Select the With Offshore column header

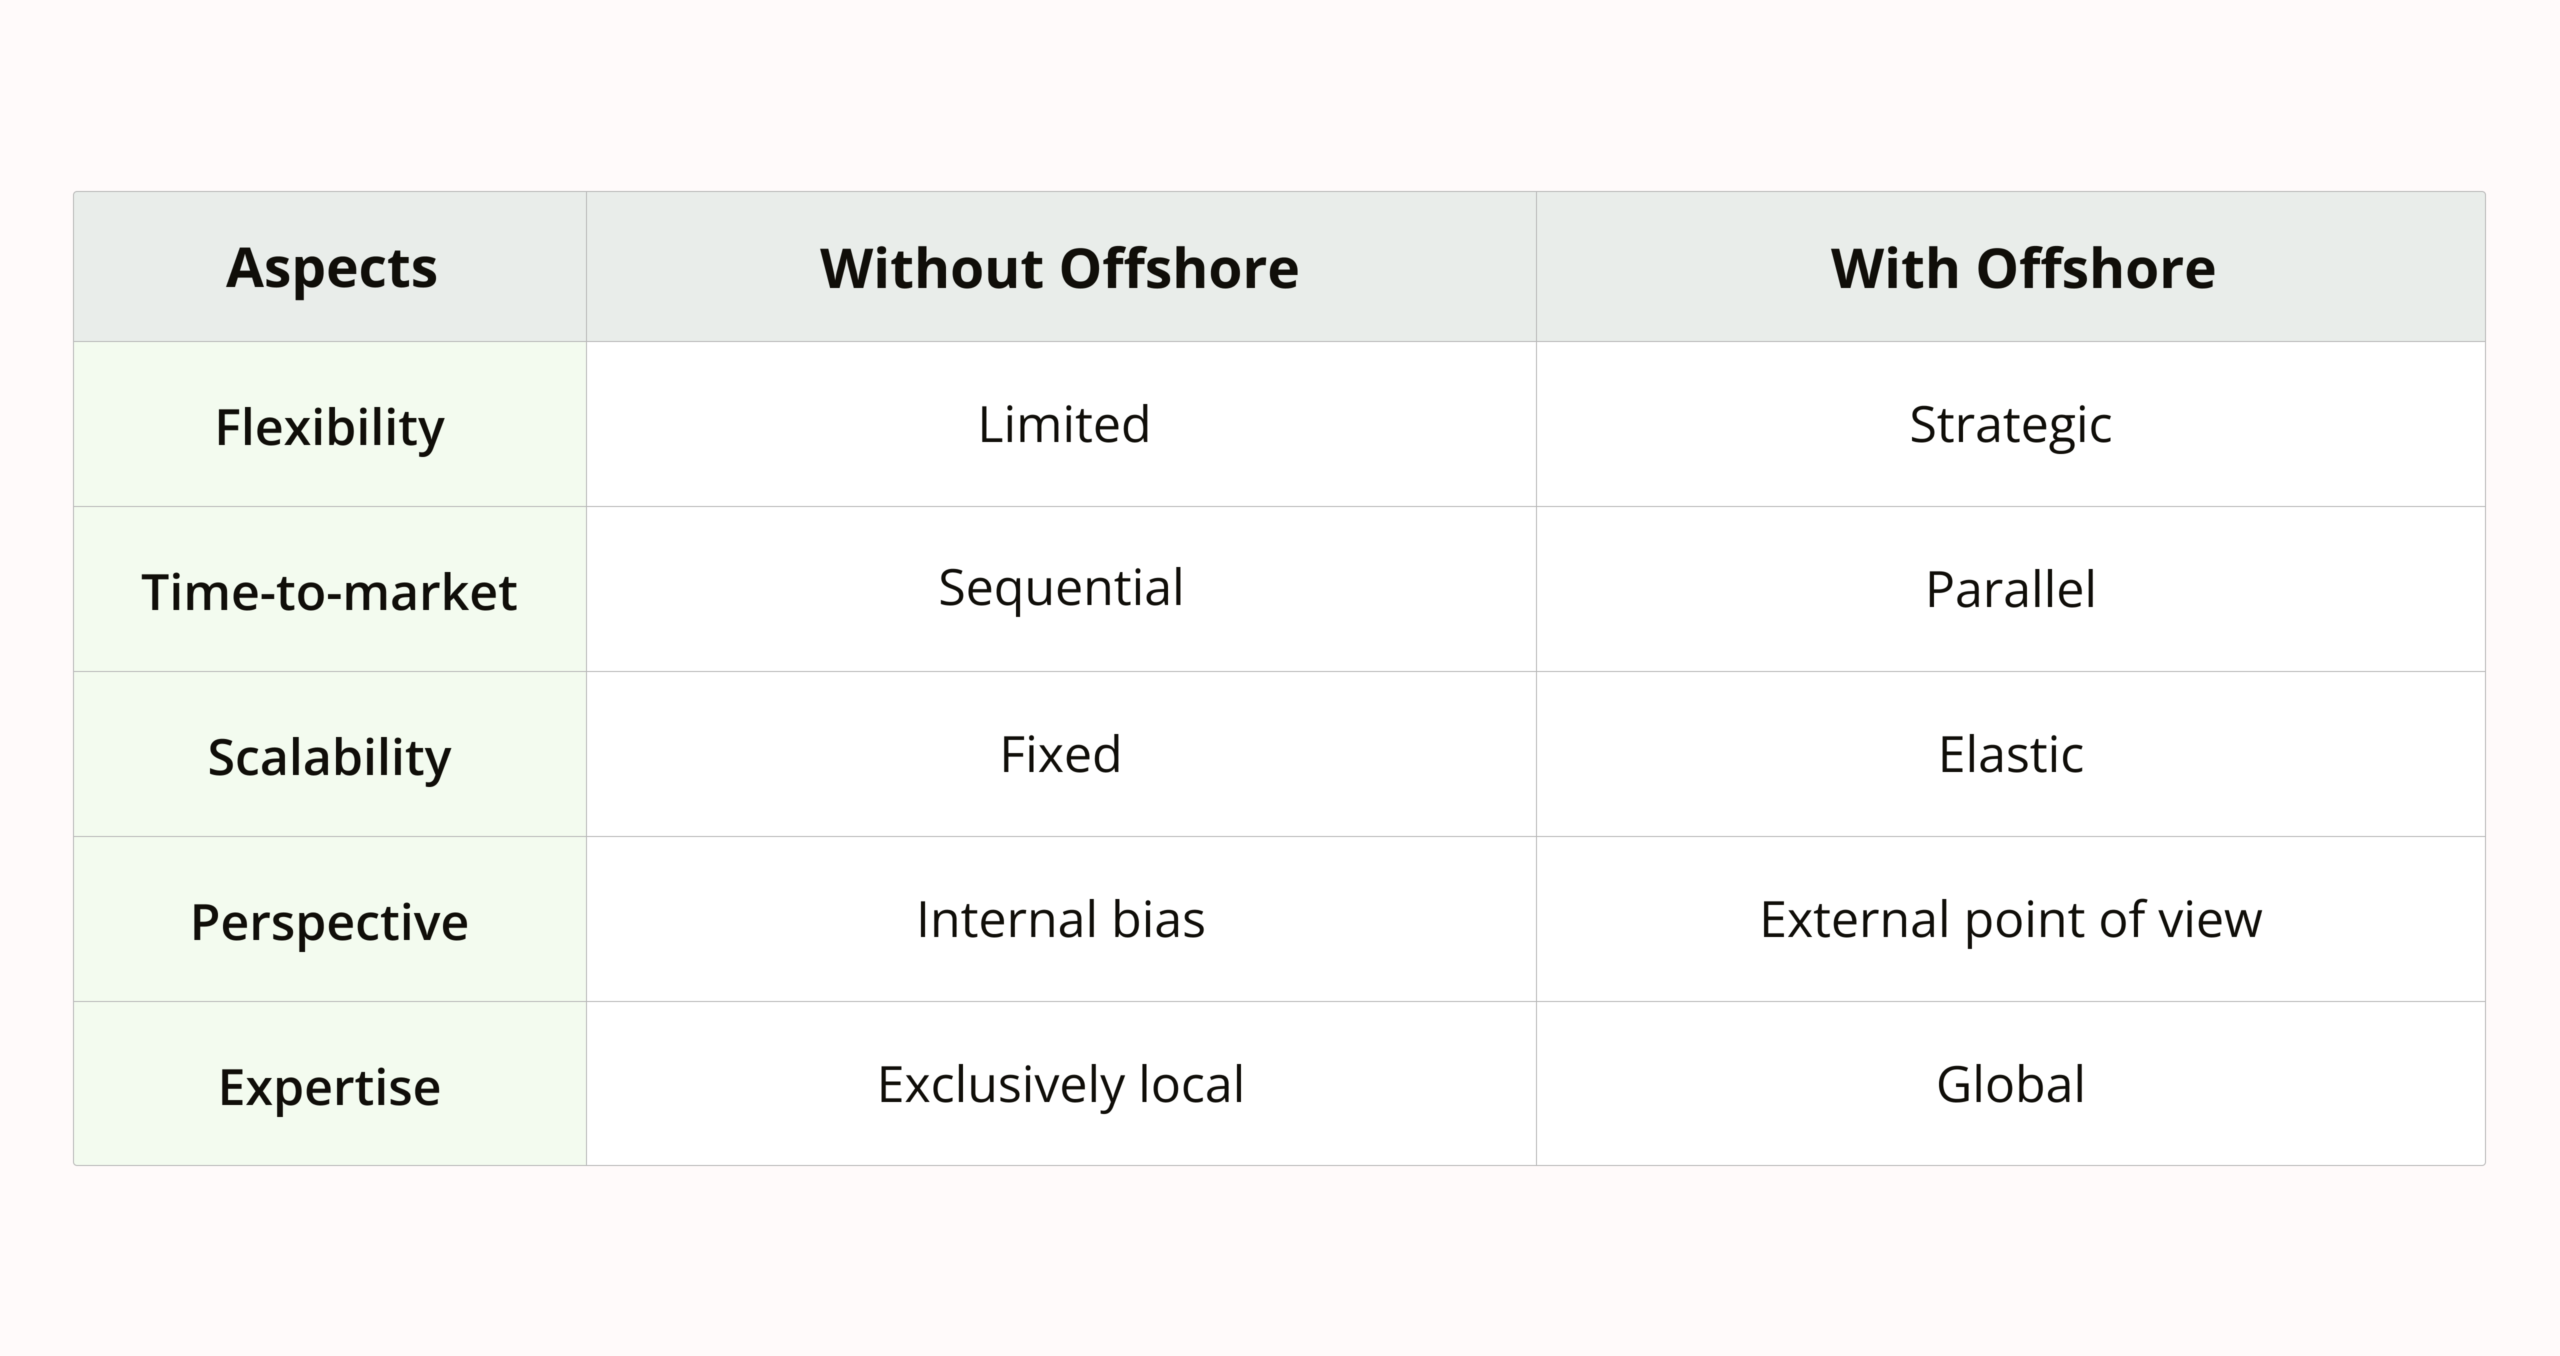[2022, 268]
